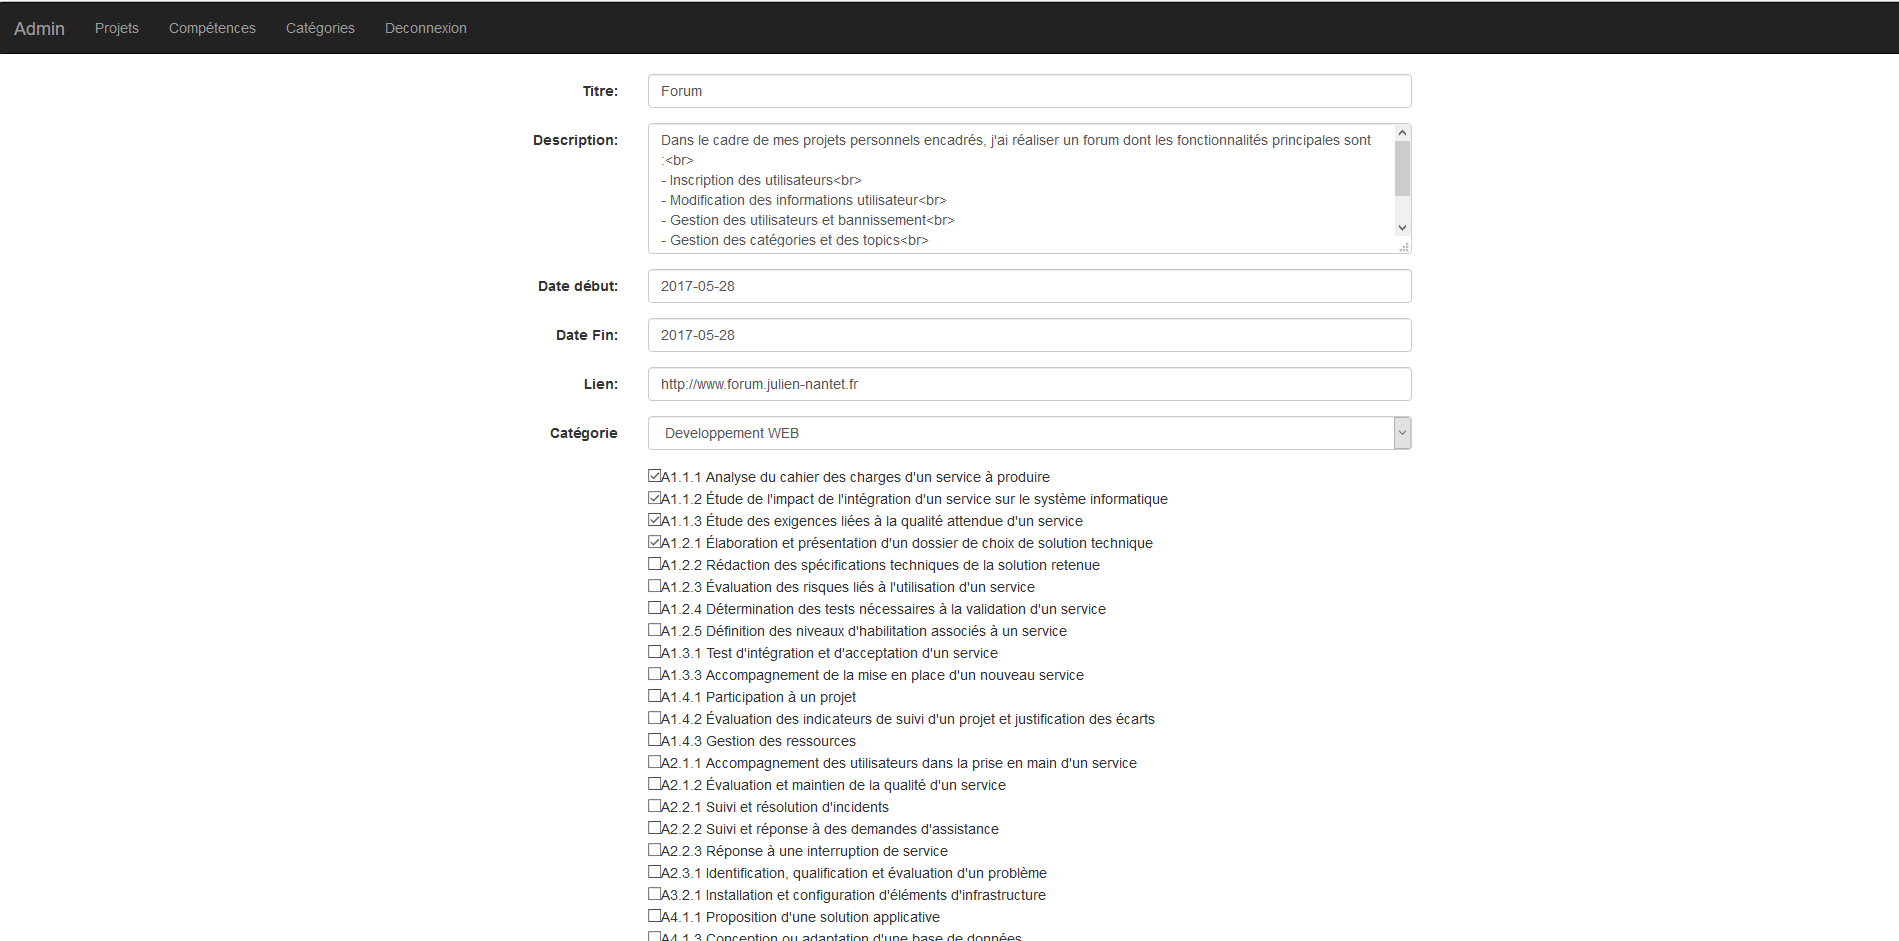Uncheck A1.1.2 Étude de l'impact checkbox
The width and height of the screenshot is (1899, 941).
click(654, 498)
